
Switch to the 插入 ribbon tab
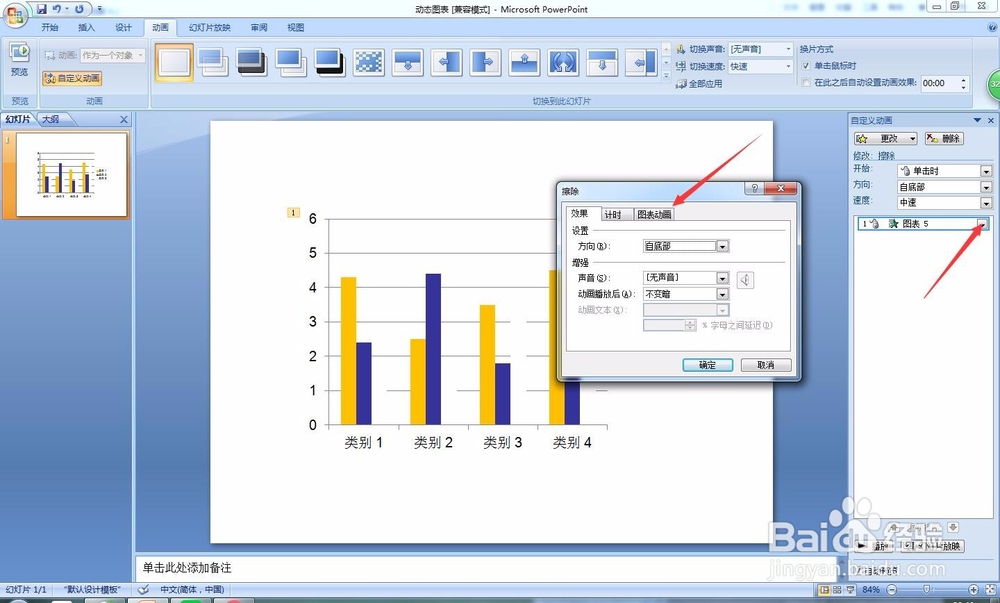86,27
